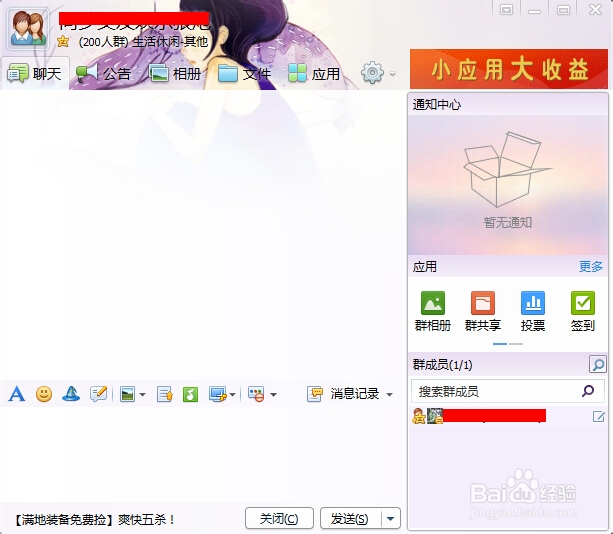Viewport: 613px width, 534px height.
Task: Click the first apps page indicator dash
Action: pyautogui.click(x=500, y=344)
